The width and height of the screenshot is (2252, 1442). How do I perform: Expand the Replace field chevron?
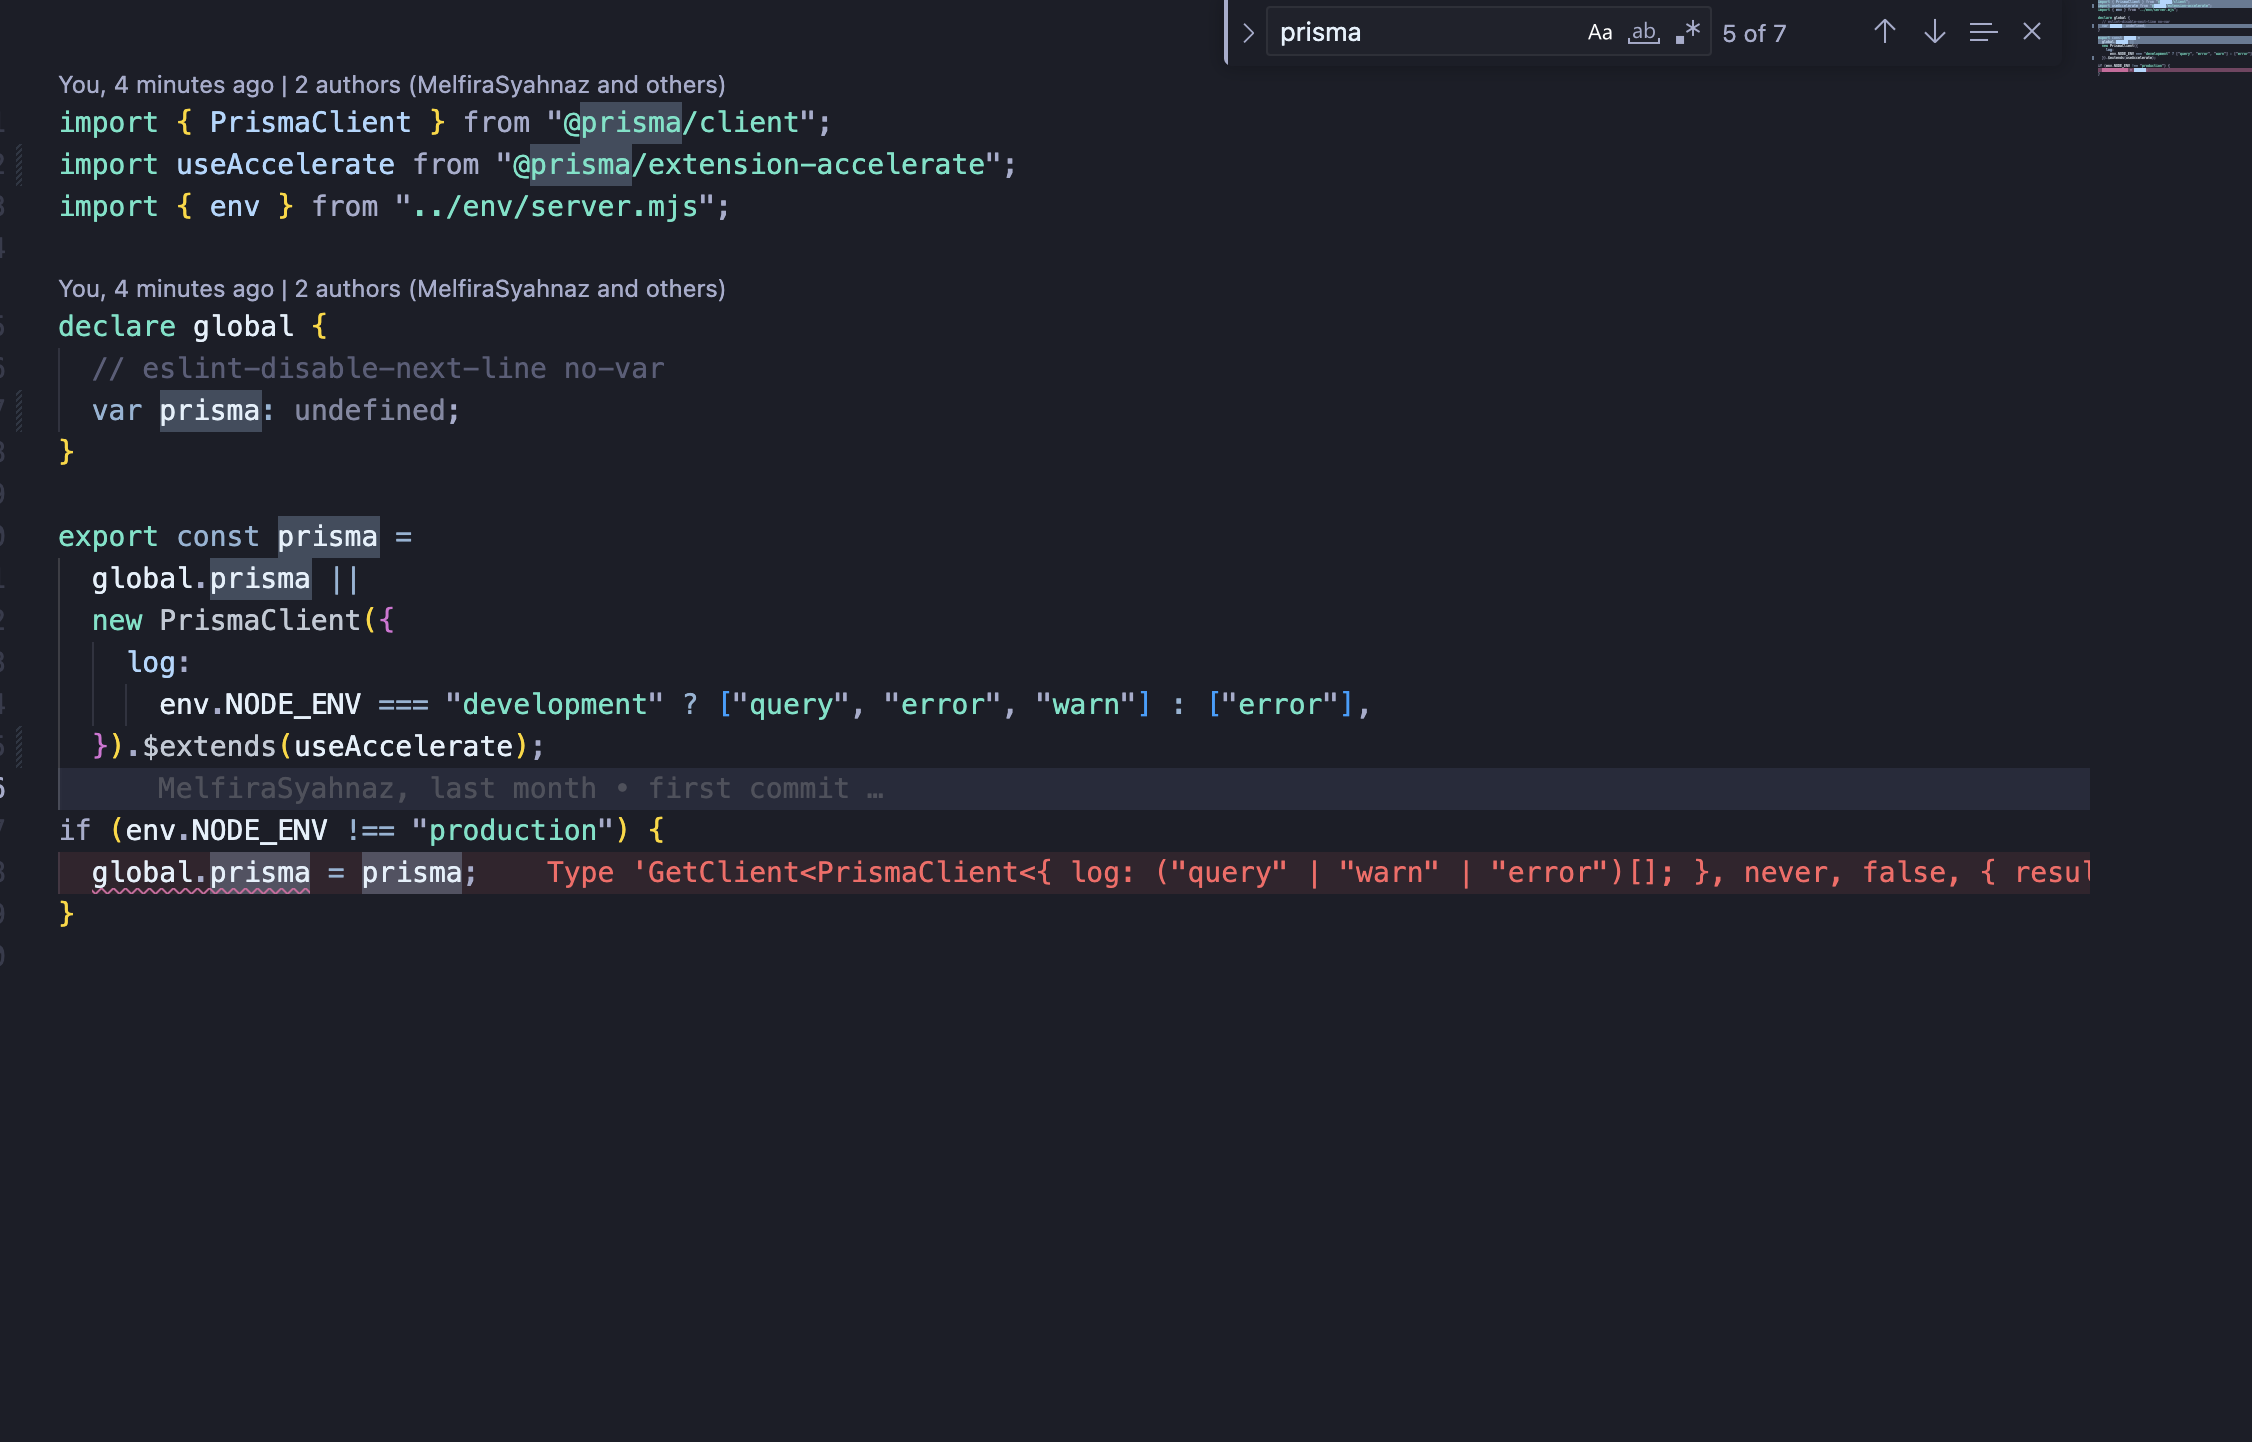(1248, 33)
